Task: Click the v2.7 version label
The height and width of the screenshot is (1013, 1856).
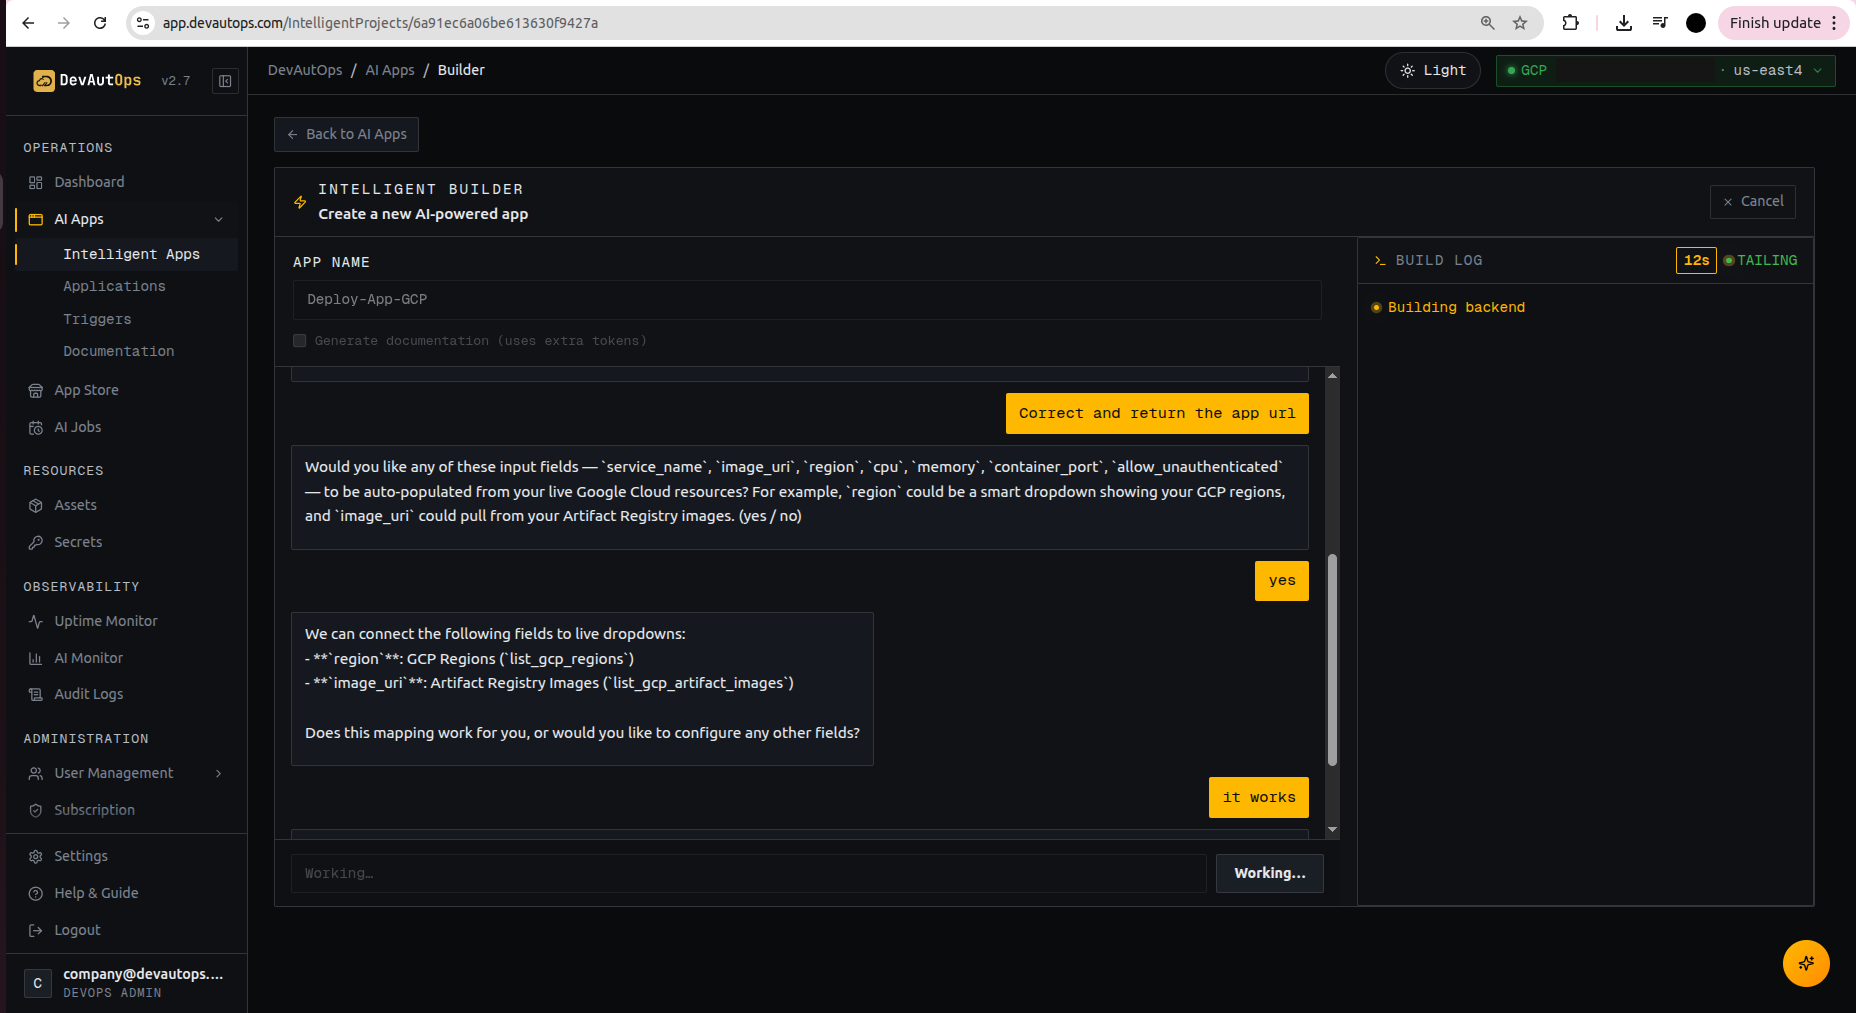Action: pos(176,81)
